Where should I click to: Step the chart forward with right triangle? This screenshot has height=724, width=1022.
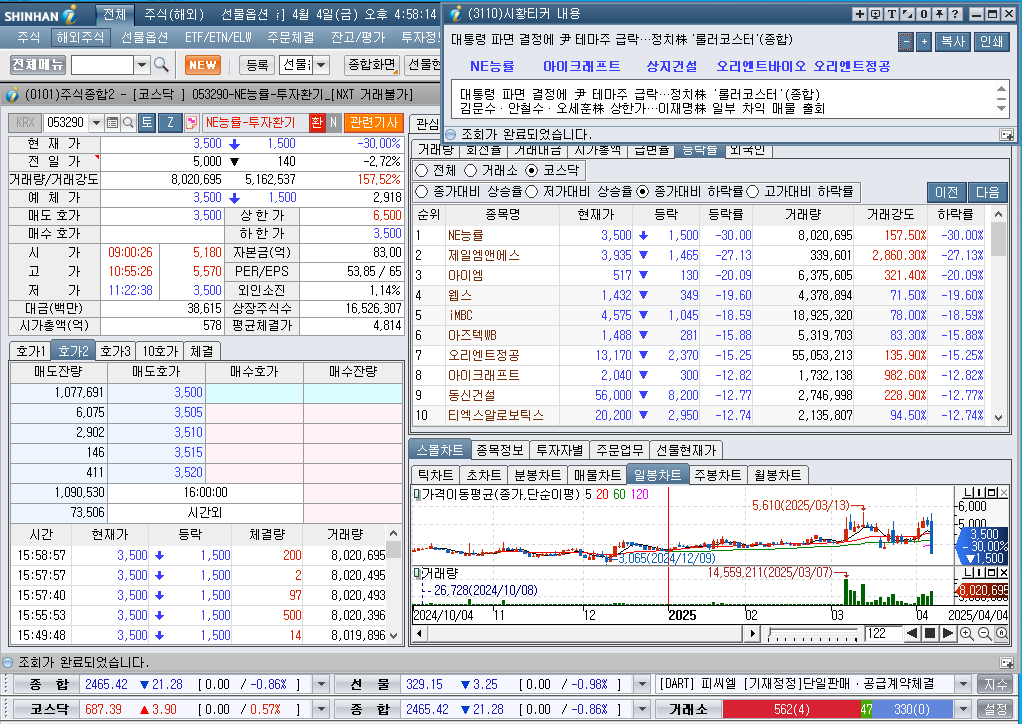pyautogui.click(x=948, y=633)
